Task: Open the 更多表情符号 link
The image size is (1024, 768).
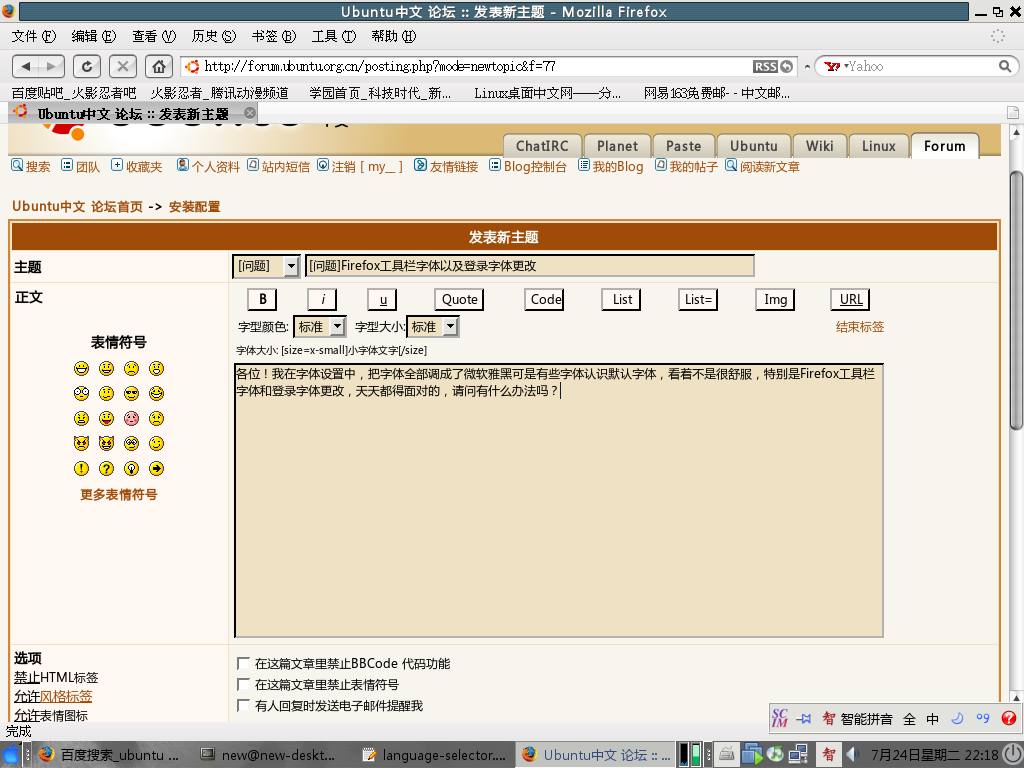Action: [118, 494]
